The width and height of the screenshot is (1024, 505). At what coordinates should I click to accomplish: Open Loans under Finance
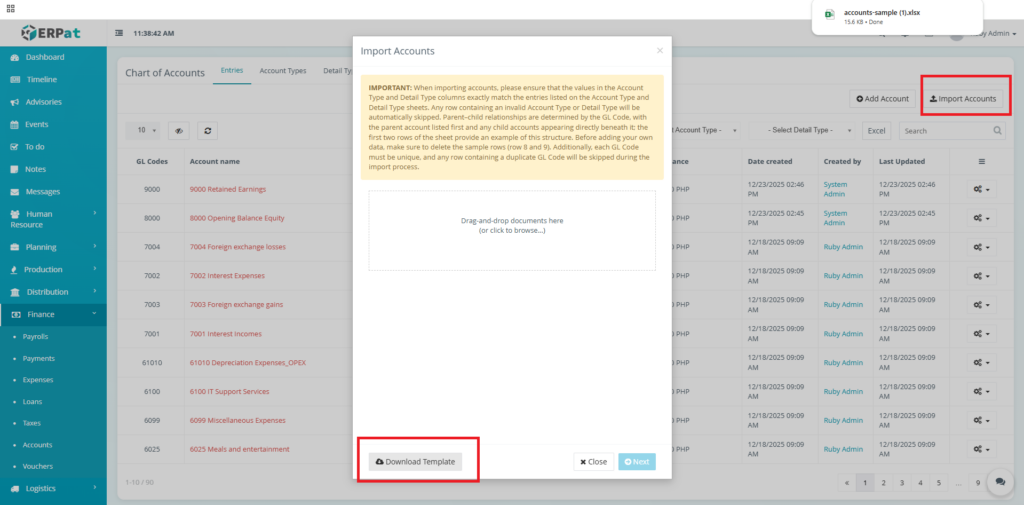pyautogui.click(x=32, y=401)
